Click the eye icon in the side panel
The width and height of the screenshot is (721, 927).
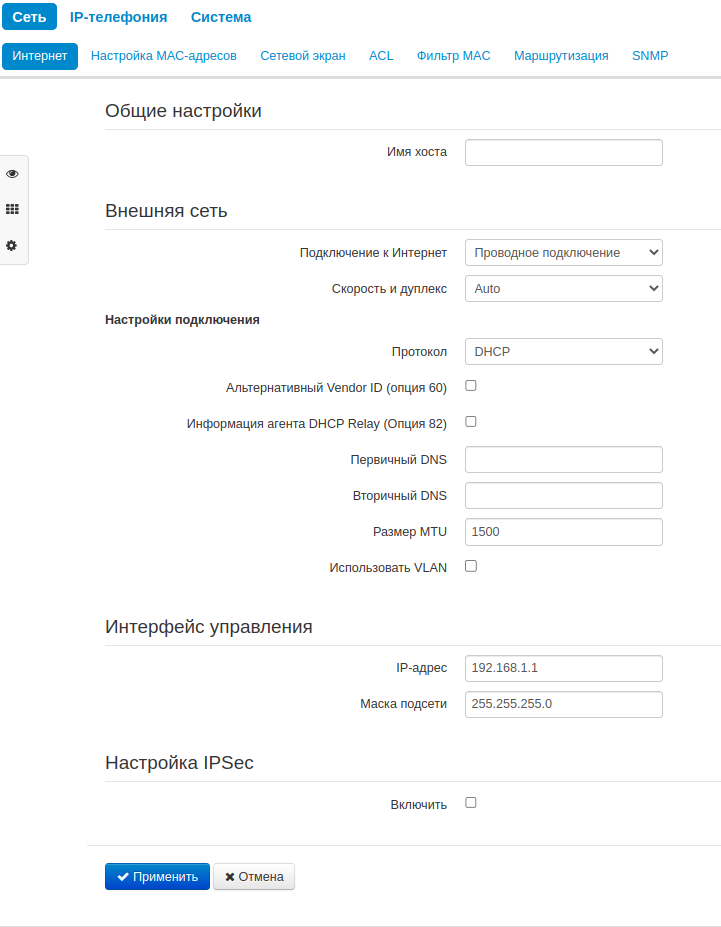[x=12, y=174]
